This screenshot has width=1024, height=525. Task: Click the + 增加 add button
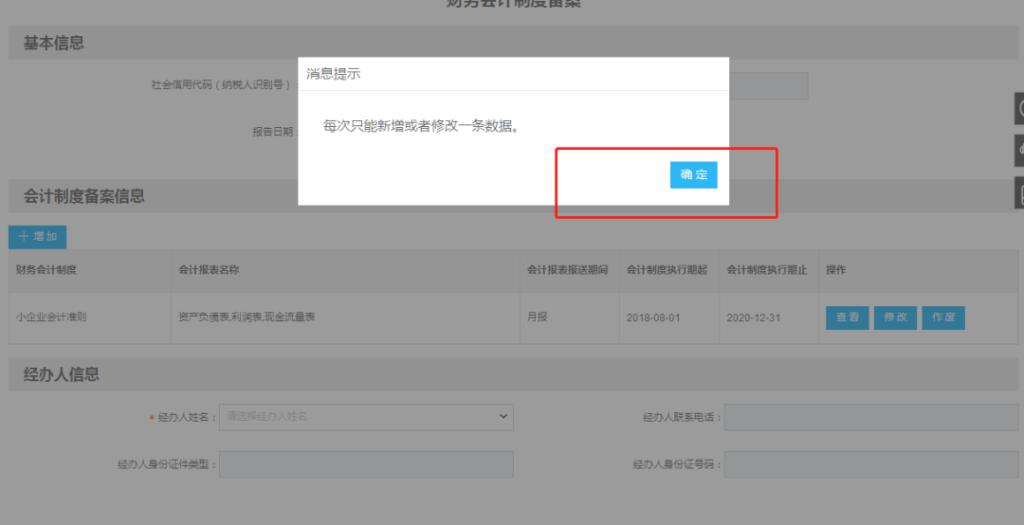tap(37, 237)
